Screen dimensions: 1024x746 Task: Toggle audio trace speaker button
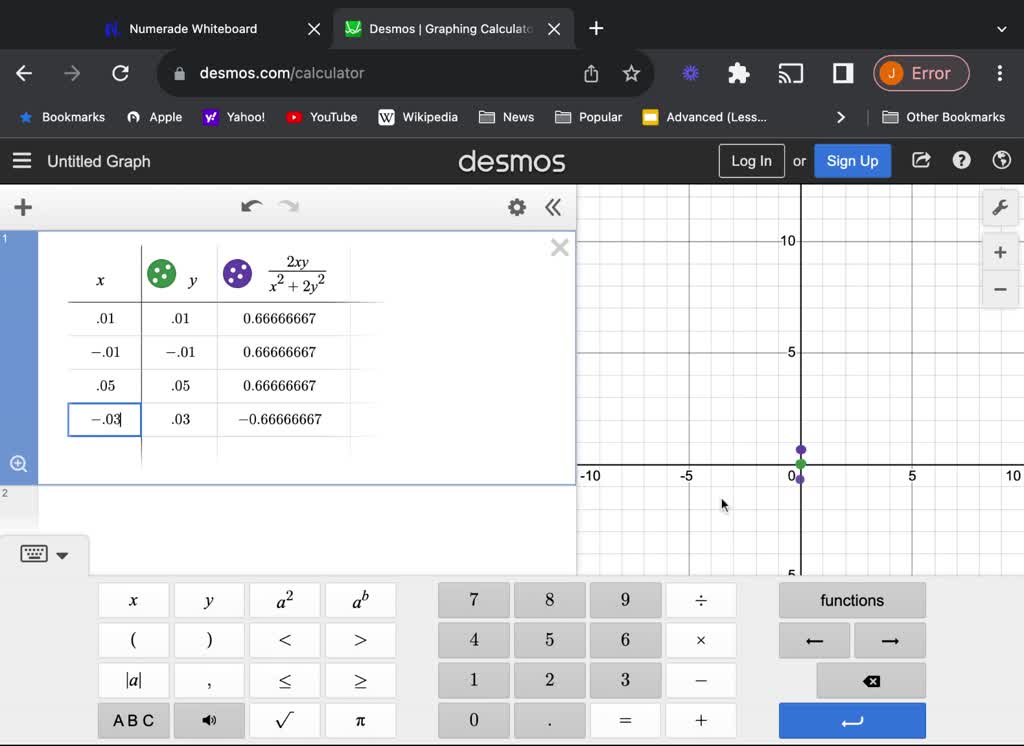pos(209,720)
